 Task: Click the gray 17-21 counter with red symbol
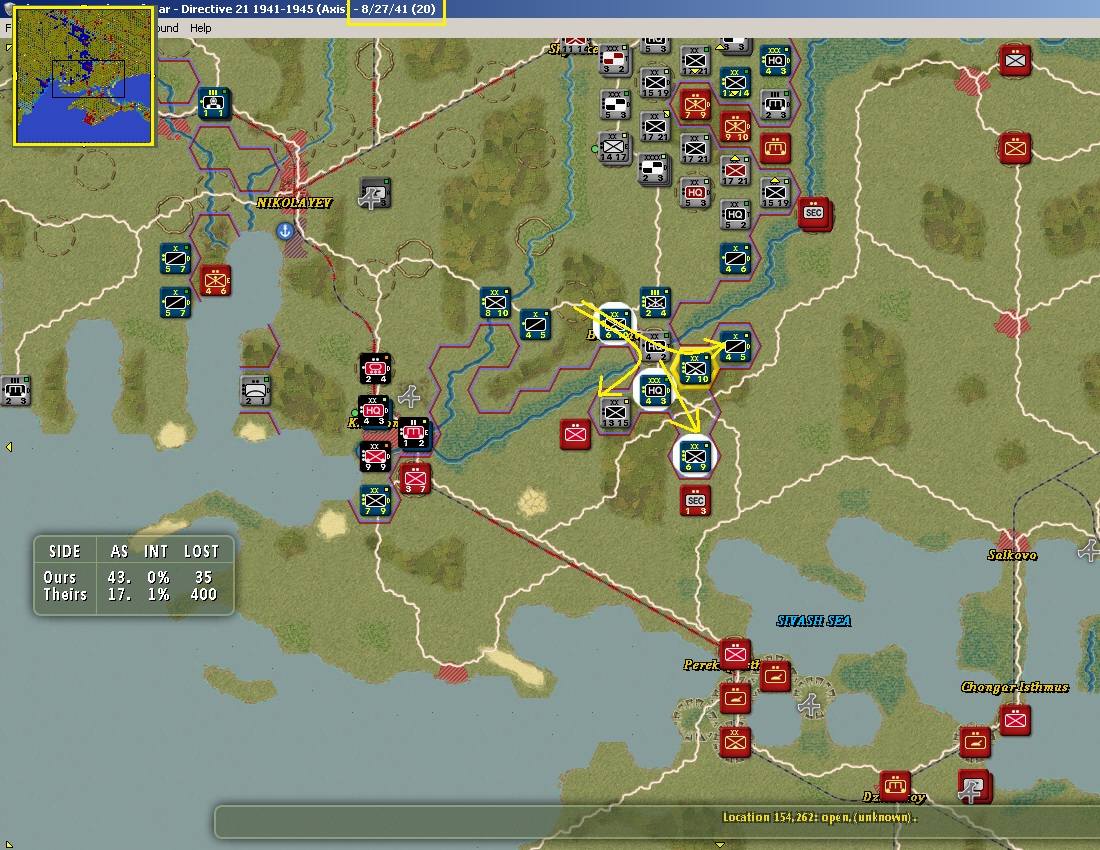pyautogui.click(x=735, y=170)
